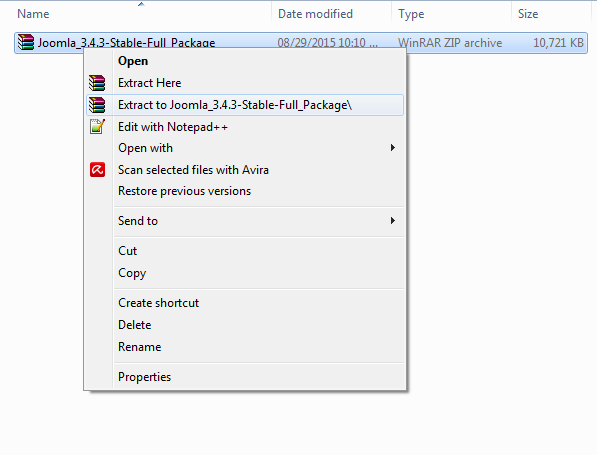597x455 pixels.
Task: Expand the Open with submenu arrow
Action: [x=393, y=147]
